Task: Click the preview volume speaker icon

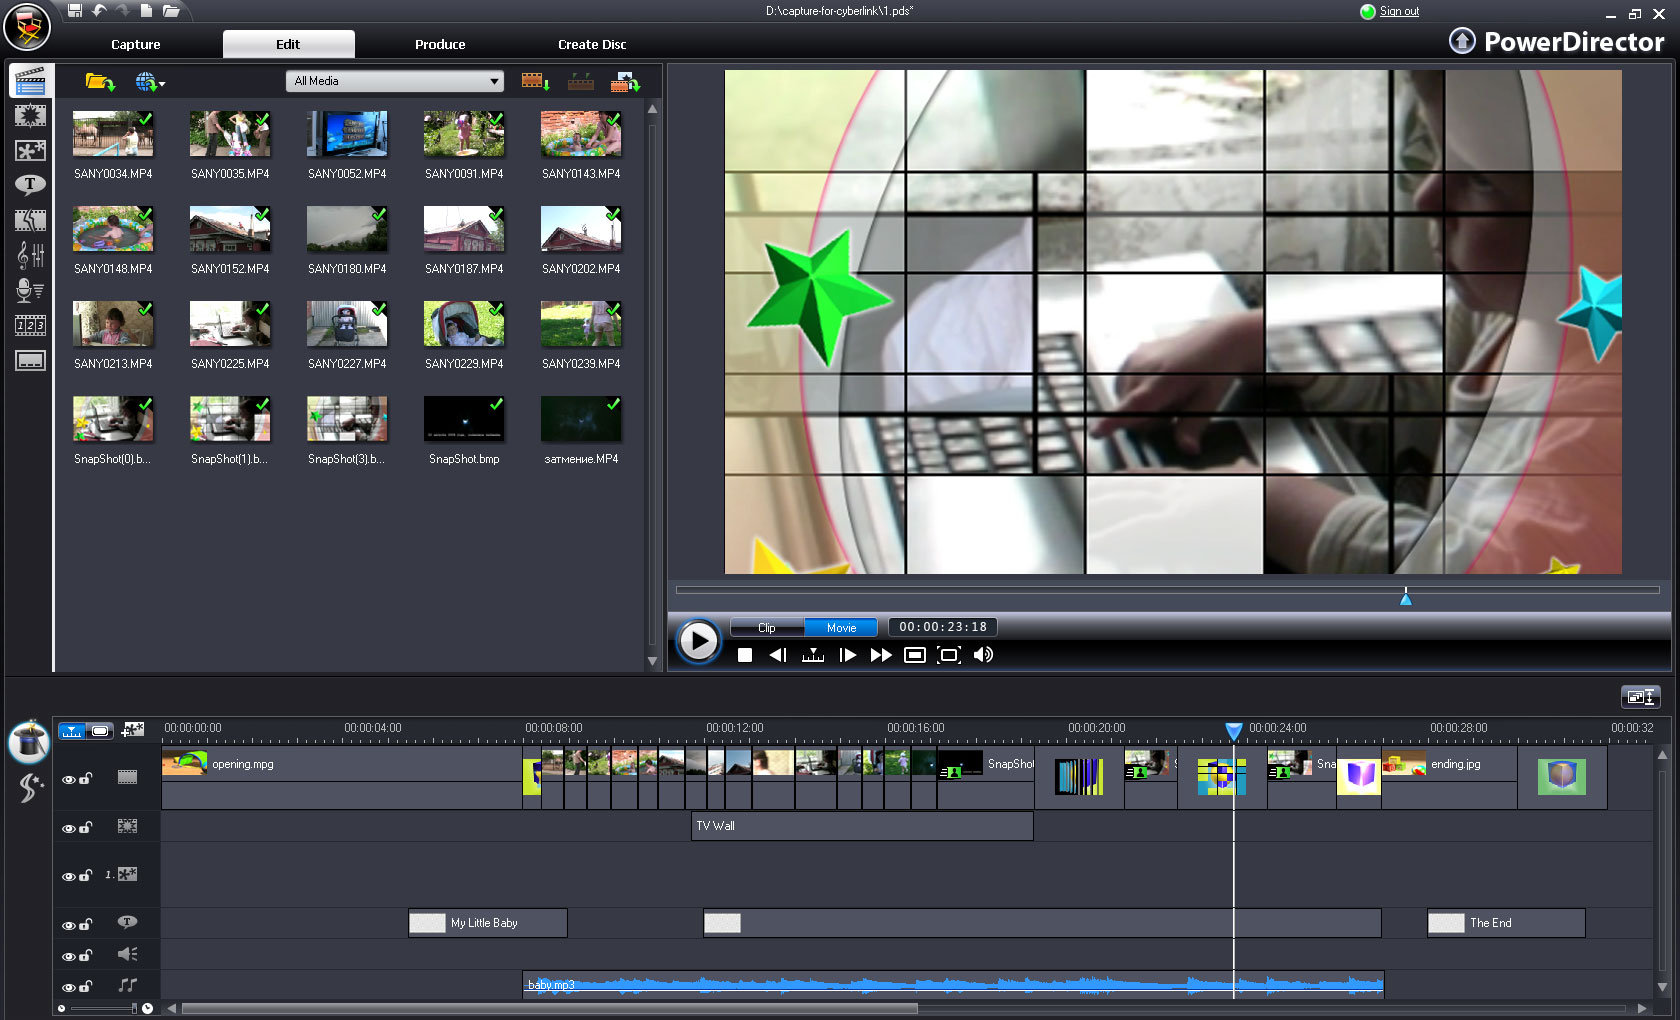Action: 983,655
